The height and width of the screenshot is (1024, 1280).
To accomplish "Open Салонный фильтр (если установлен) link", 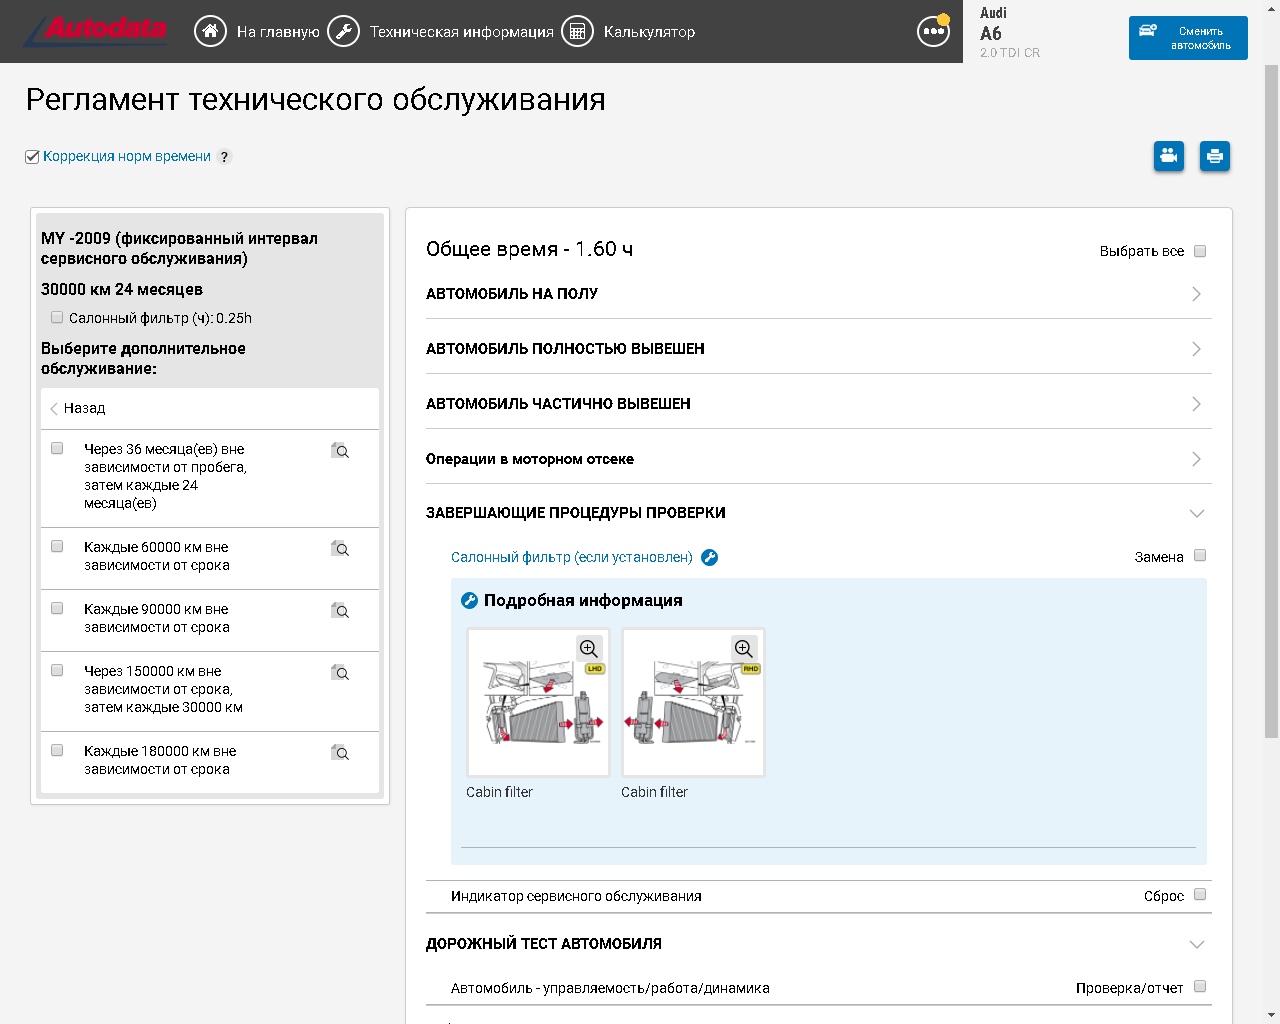I will (572, 557).
